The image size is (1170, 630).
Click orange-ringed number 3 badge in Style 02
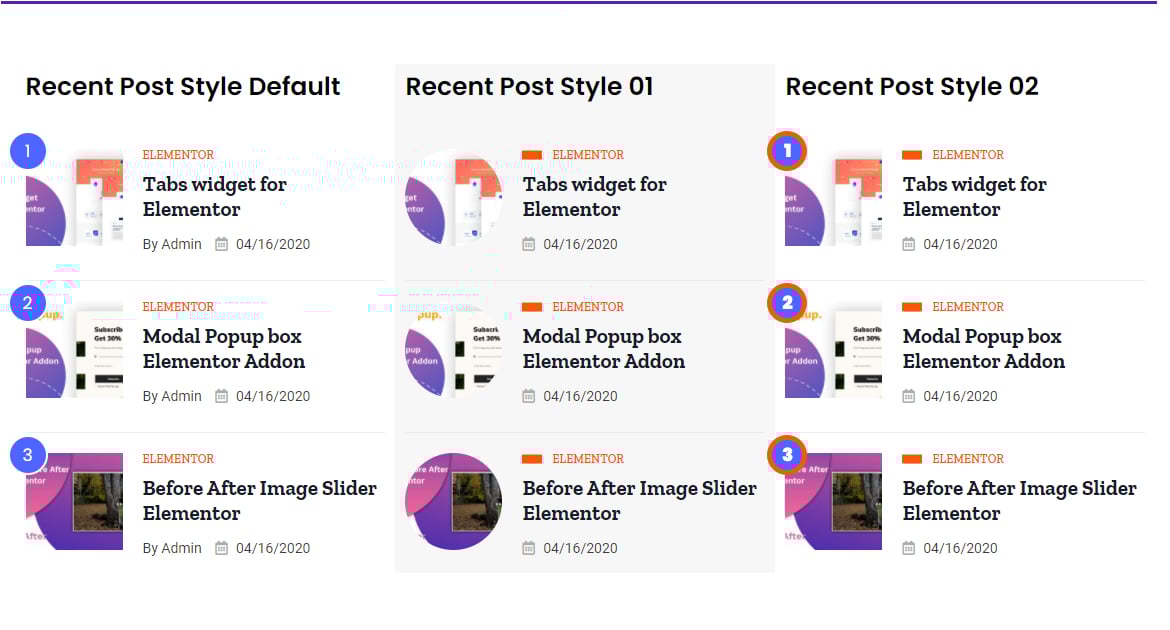tap(787, 455)
